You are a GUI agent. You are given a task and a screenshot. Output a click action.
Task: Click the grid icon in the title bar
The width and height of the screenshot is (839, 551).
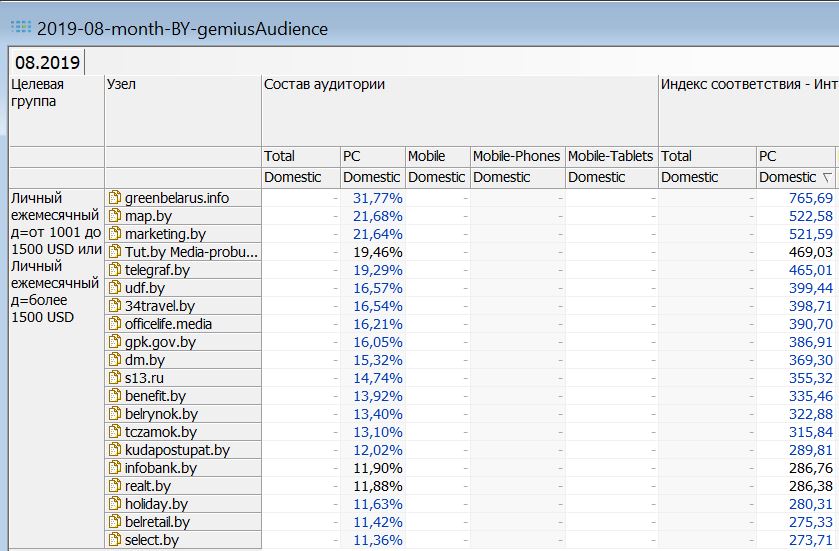coord(19,28)
